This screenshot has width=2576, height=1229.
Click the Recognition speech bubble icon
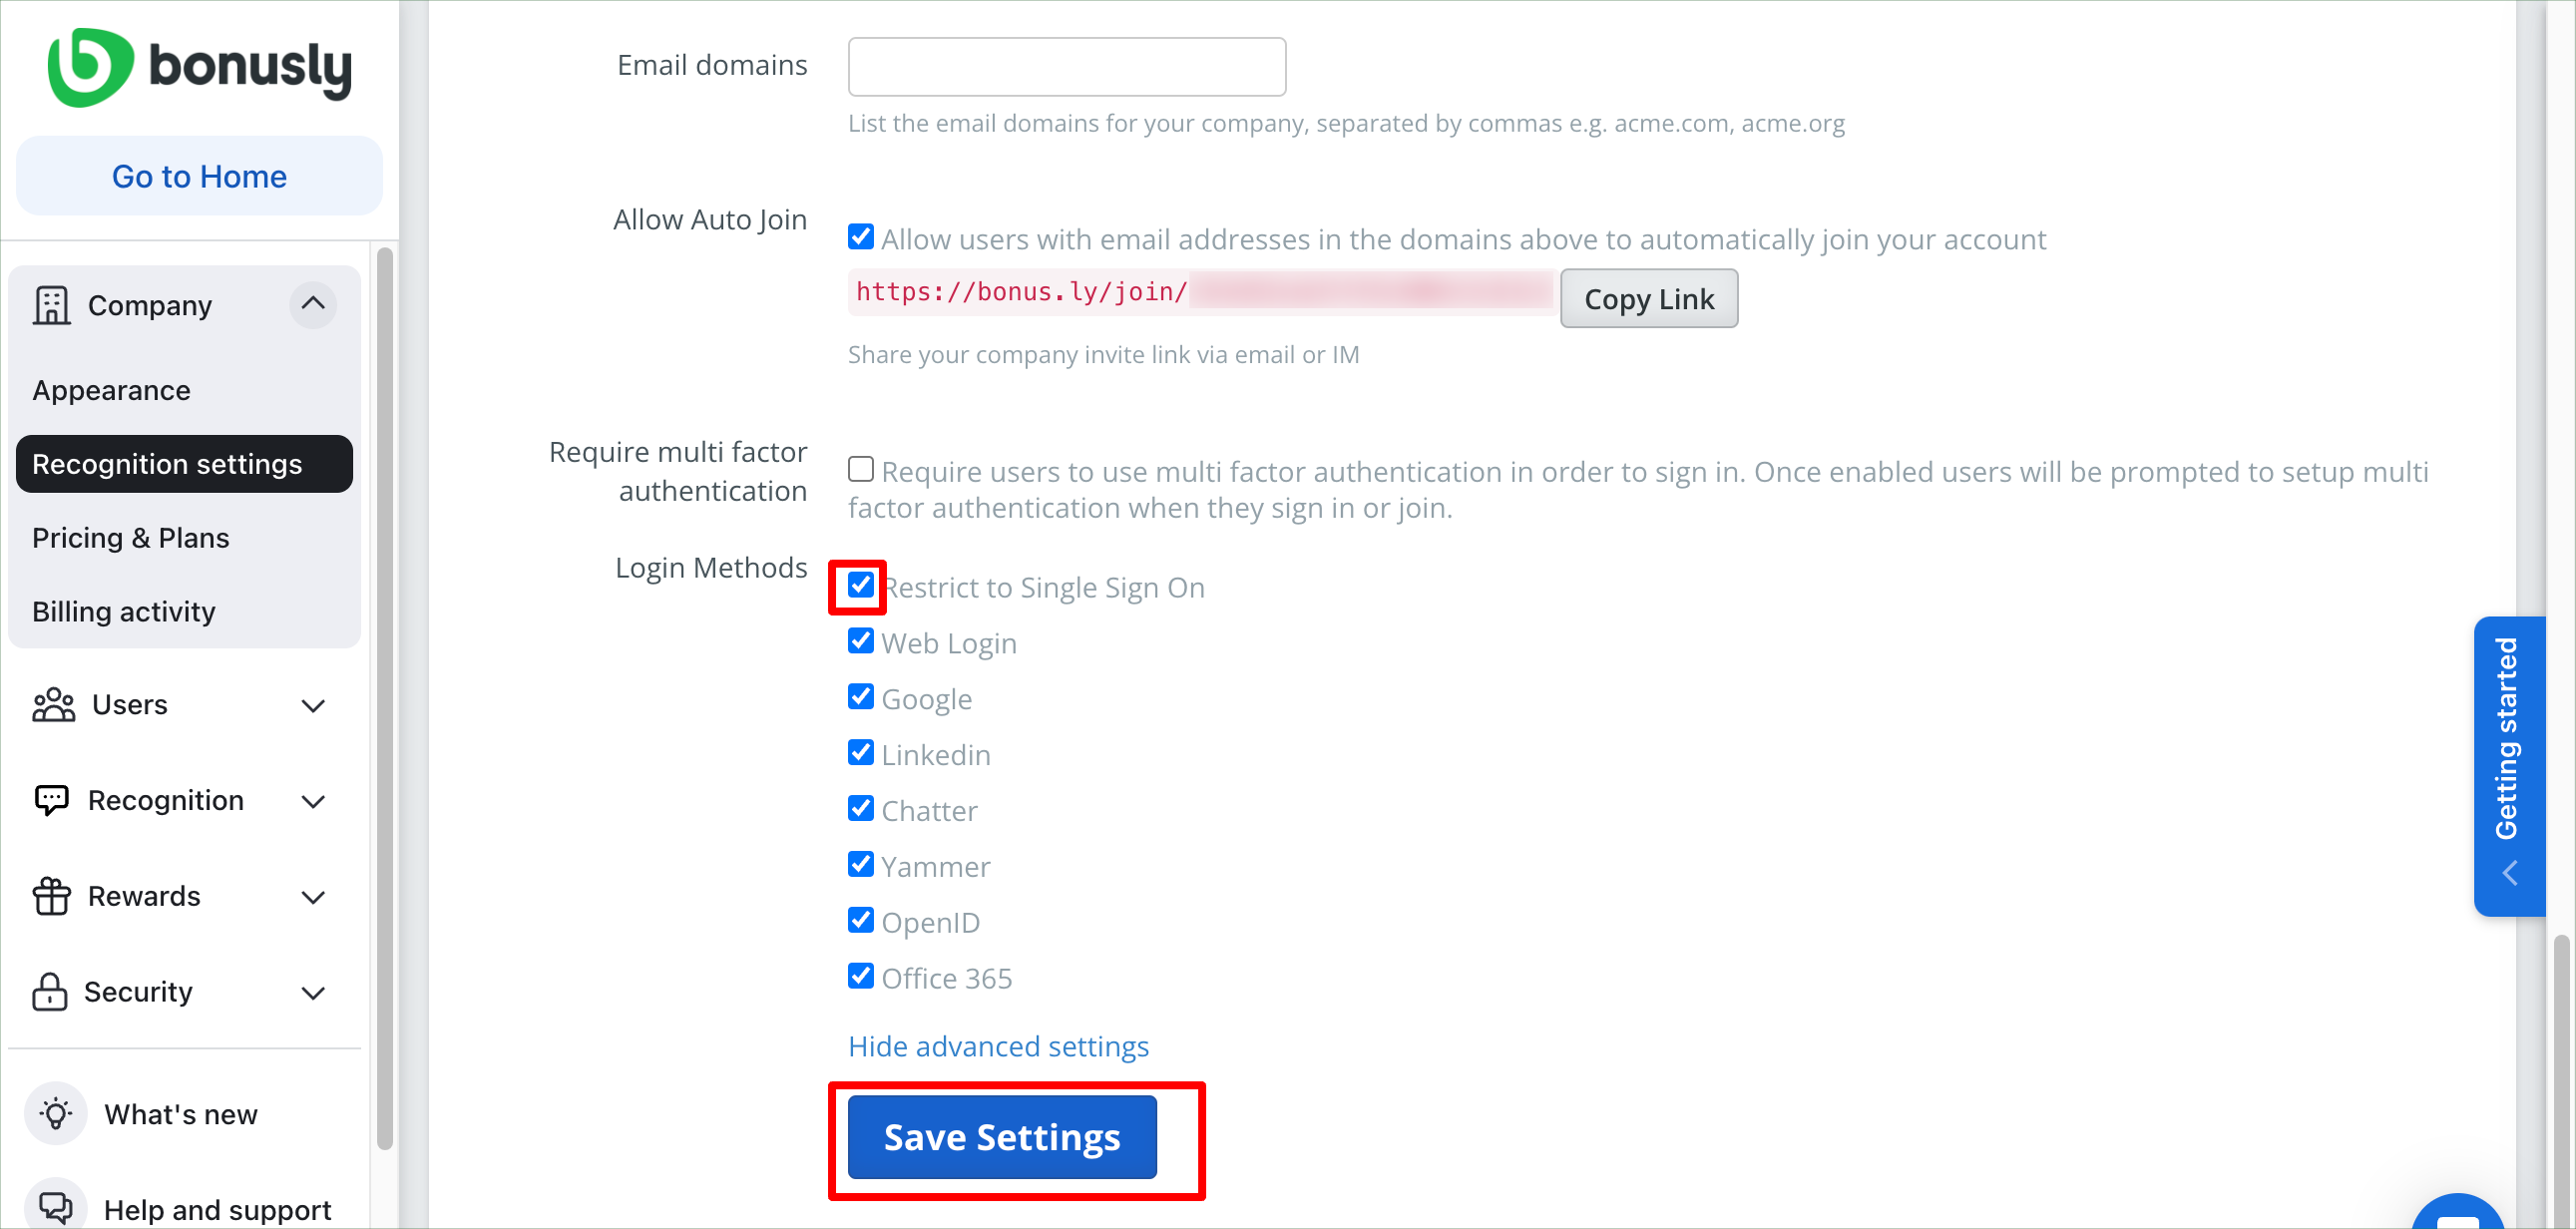[x=51, y=800]
